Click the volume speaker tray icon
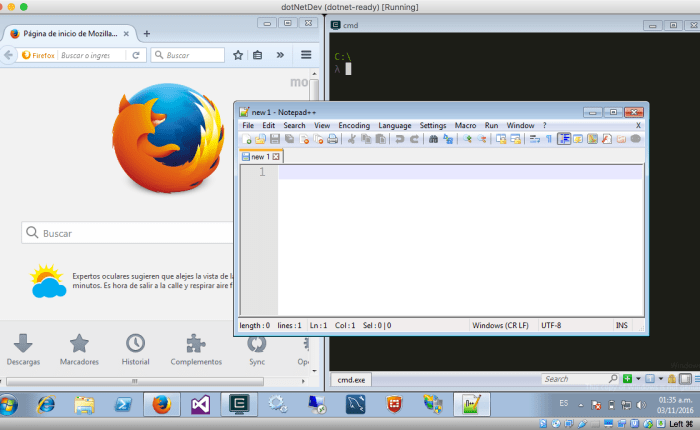The height and width of the screenshot is (430, 700). (641, 405)
